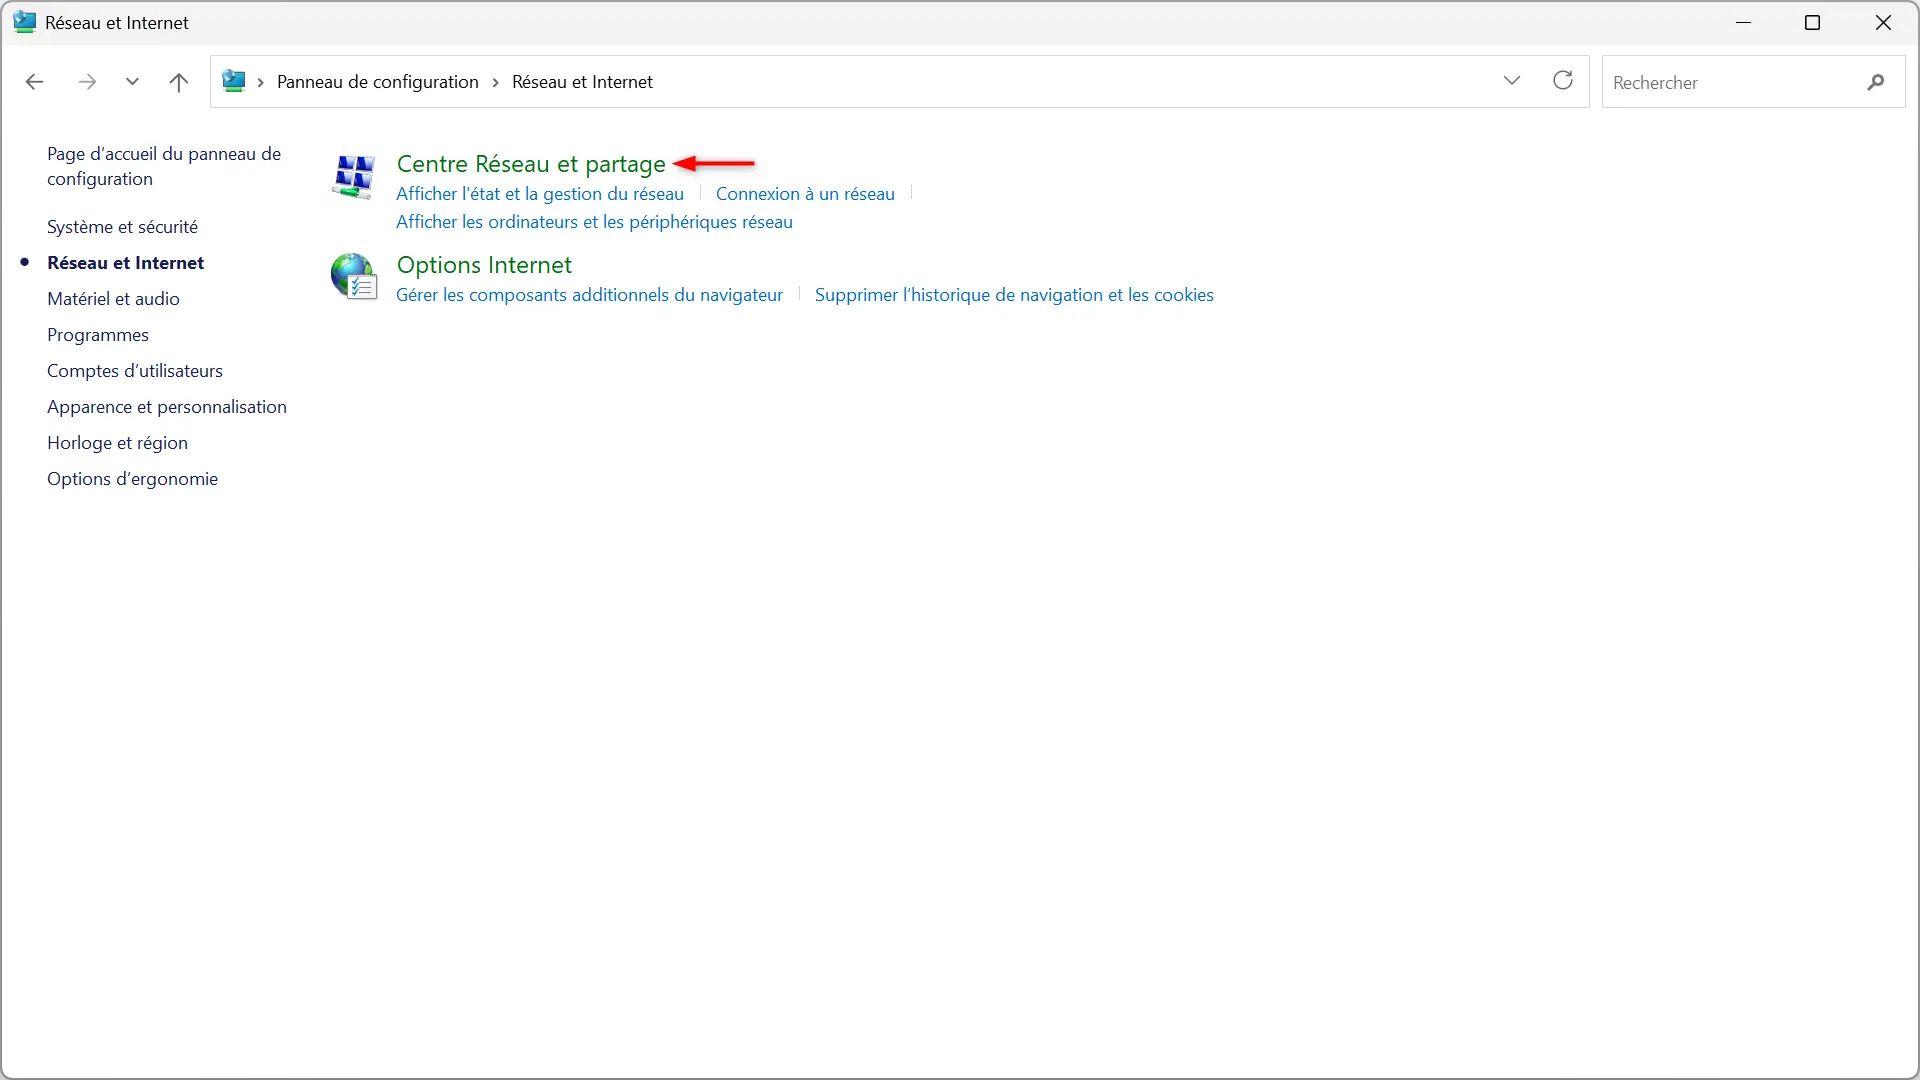The width and height of the screenshot is (1920, 1080).
Task: Click the search magnifier icon
Action: coord(1876,82)
